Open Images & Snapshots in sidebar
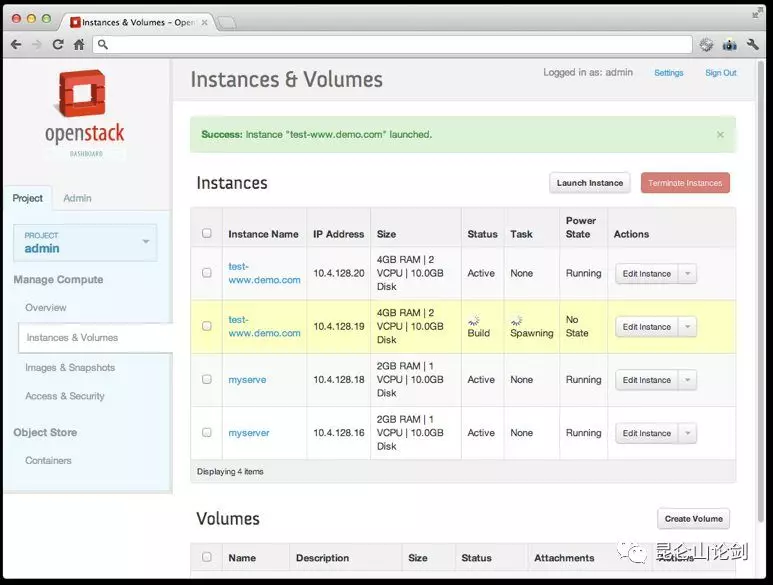The width and height of the screenshot is (773, 585). tap(70, 368)
